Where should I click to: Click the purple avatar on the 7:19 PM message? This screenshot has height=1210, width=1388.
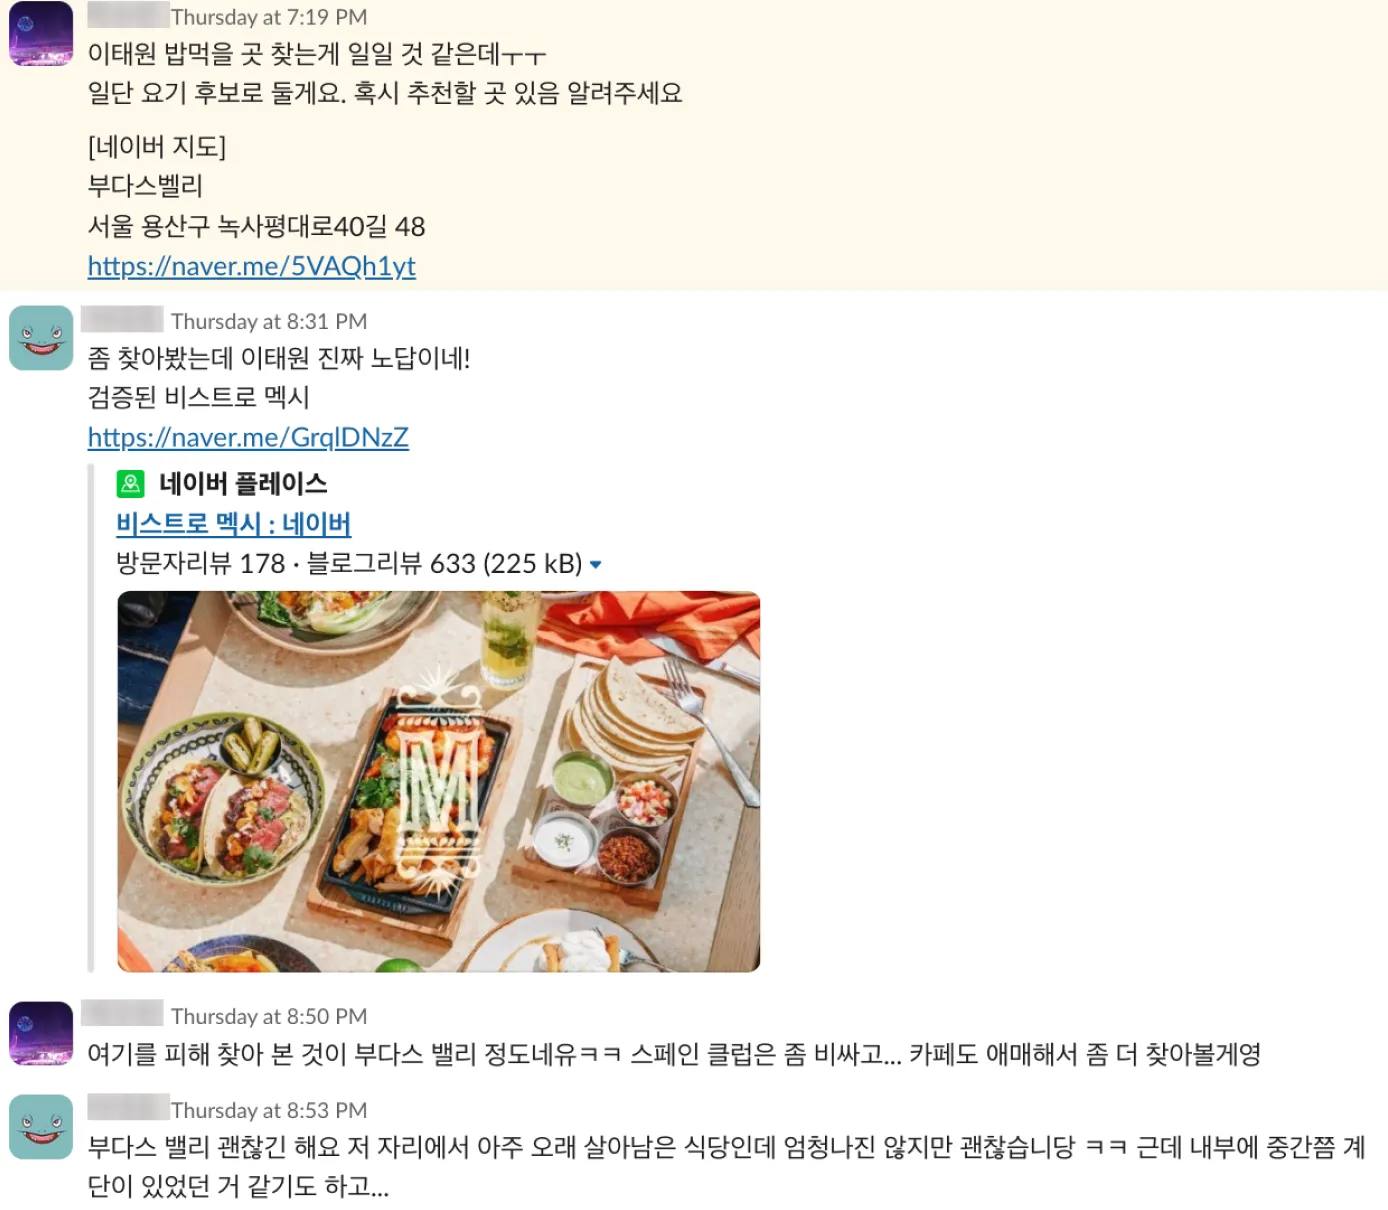click(41, 33)
